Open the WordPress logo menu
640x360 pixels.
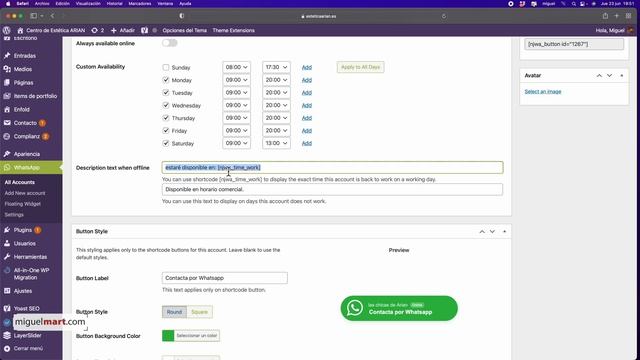click(x=7, y=30)
